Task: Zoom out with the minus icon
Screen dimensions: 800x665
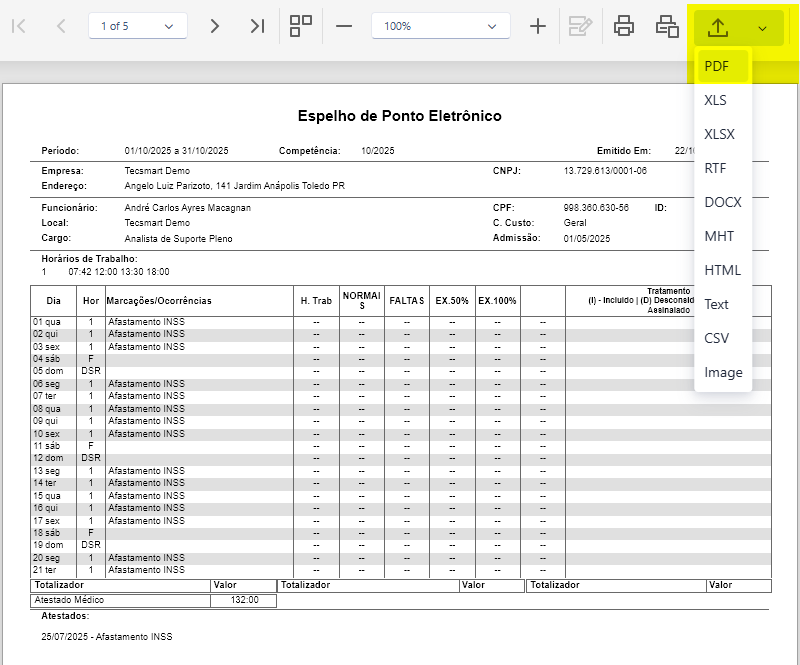Action: tap(344, 26)
